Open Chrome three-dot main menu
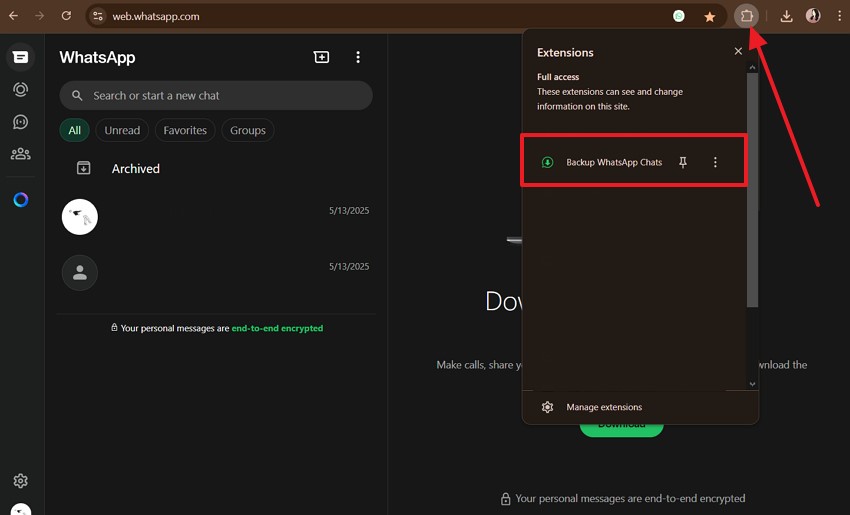 [x=838, y=16]
